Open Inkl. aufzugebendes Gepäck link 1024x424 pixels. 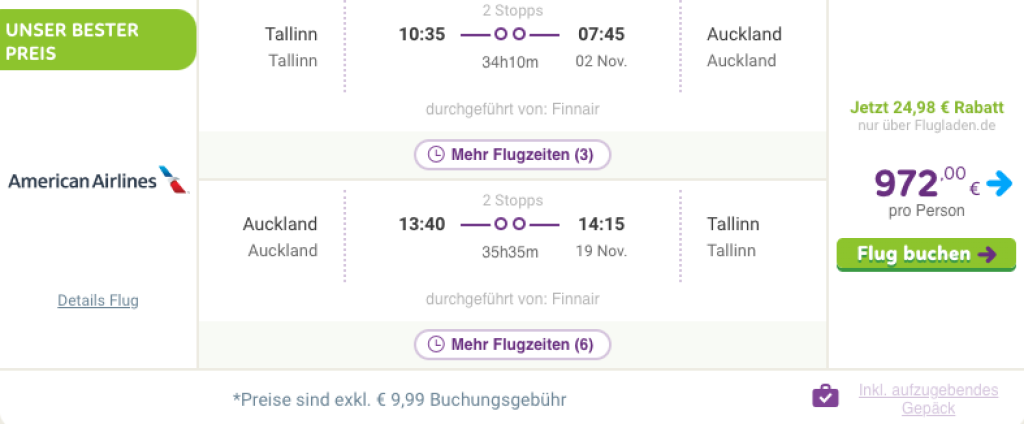(x=927, y=399)
